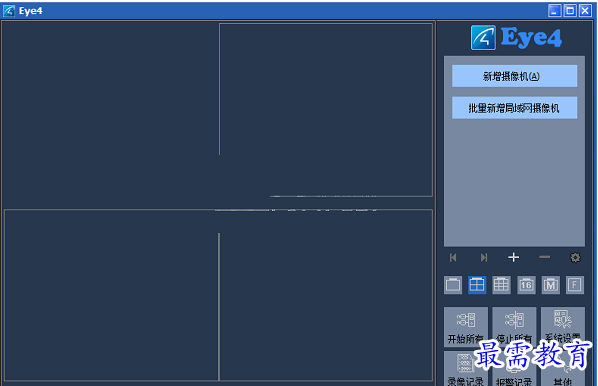Open the gear settings icon
Image resolution: width=598 pixels, height=386 pixels.
575,257
